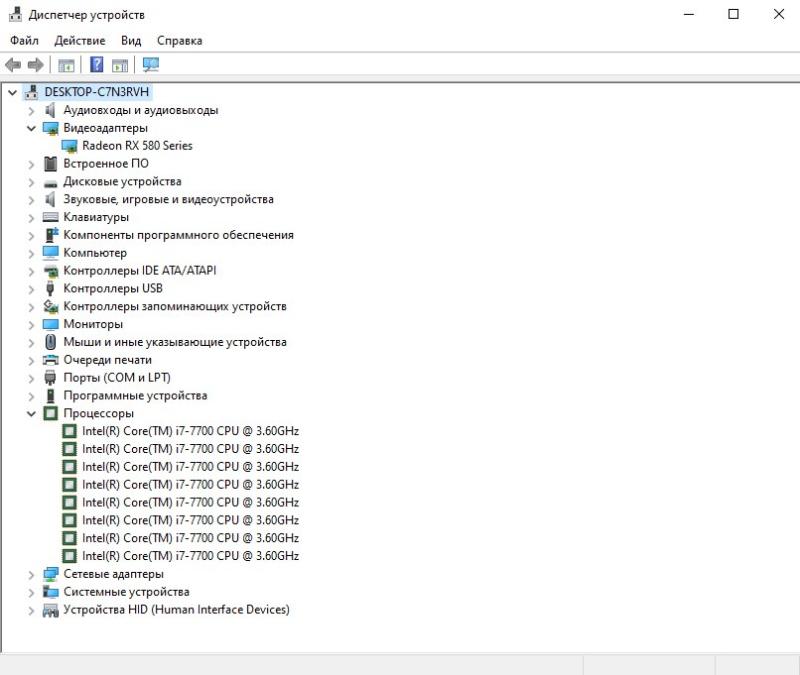The width and height of the screenshot is (800, 675).
Task: Select the Очереди печати label
Action: 108,360
